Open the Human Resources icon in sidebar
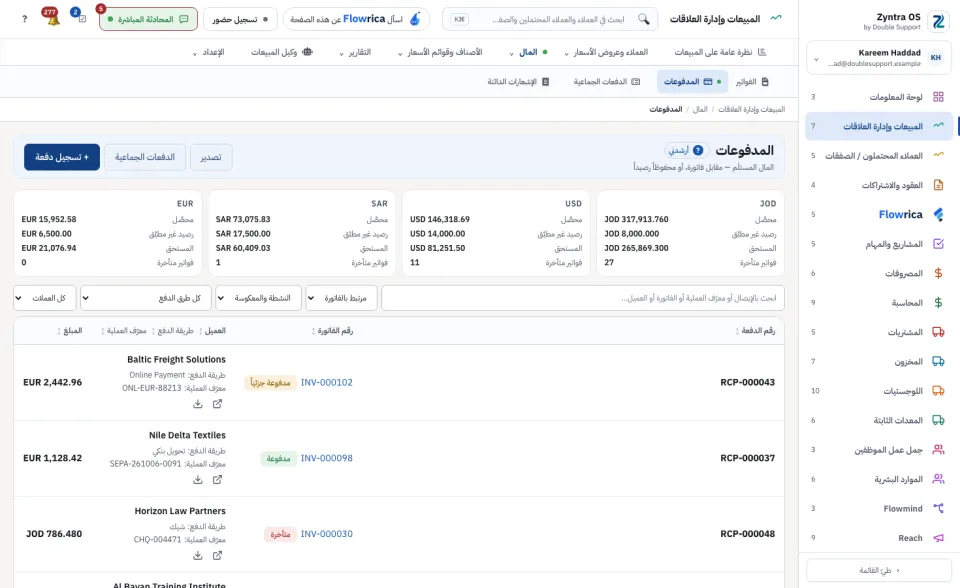This screenshot has width=960, height=588. [938, 479]
